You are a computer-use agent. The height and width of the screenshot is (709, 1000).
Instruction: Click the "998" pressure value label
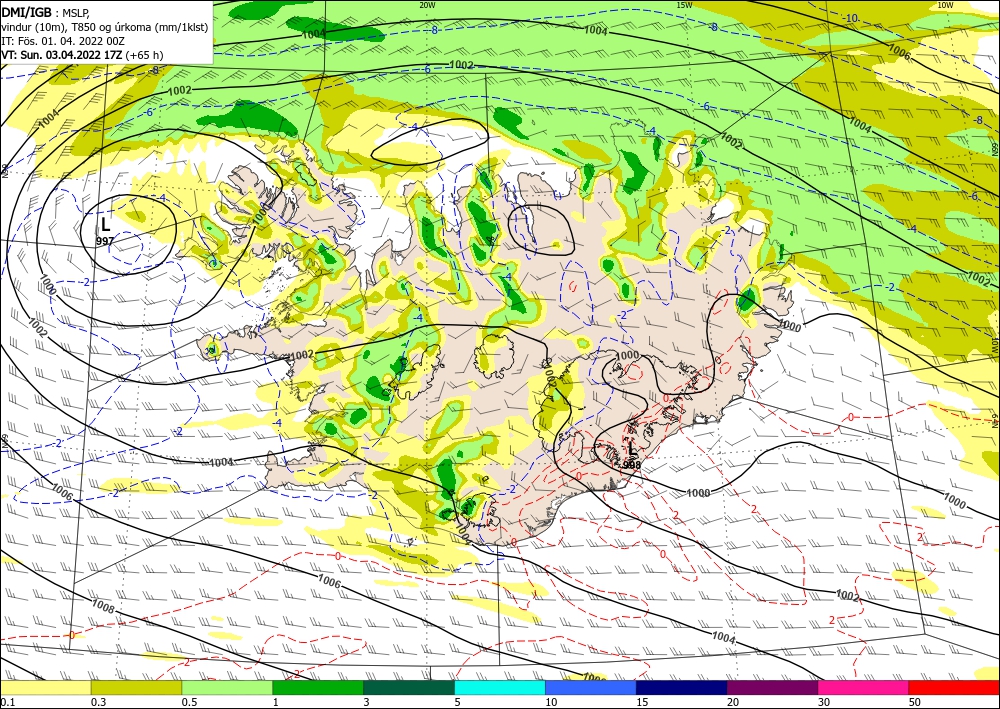click(631, 465)
